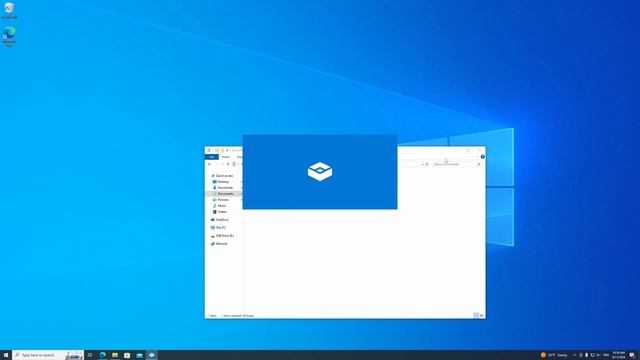Viewport: 640px width, 360px height.
Task: Select Videos in the File Explorer sidebar
Action: pyautogui.click(x=220, y=212)
